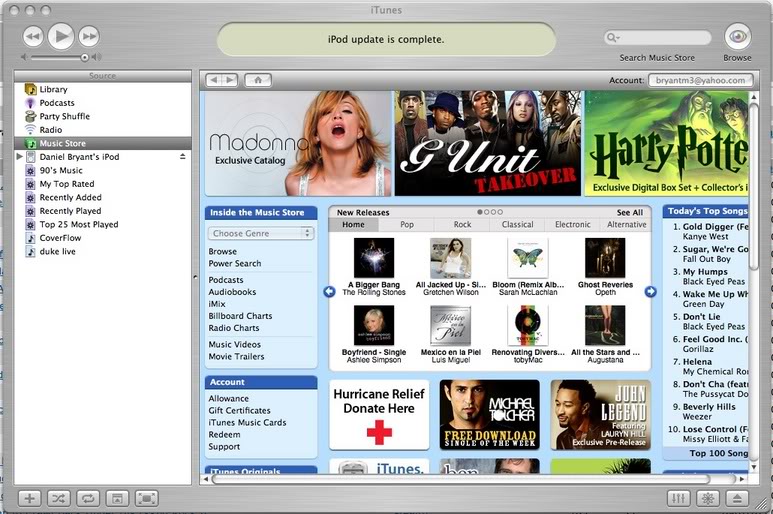Toggle the shuffle button
Image resolution: width=773 pixels, height=514 pixels.
(59, 498)
